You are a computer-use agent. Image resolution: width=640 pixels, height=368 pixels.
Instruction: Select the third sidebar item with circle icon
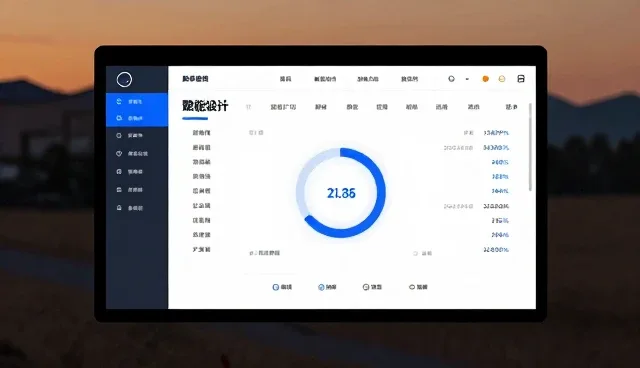coord(129,135)
